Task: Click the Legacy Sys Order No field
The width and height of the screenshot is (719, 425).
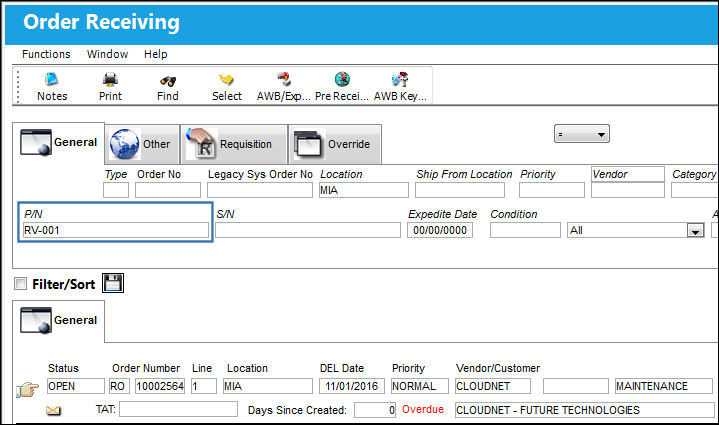Action: [260, 190]
